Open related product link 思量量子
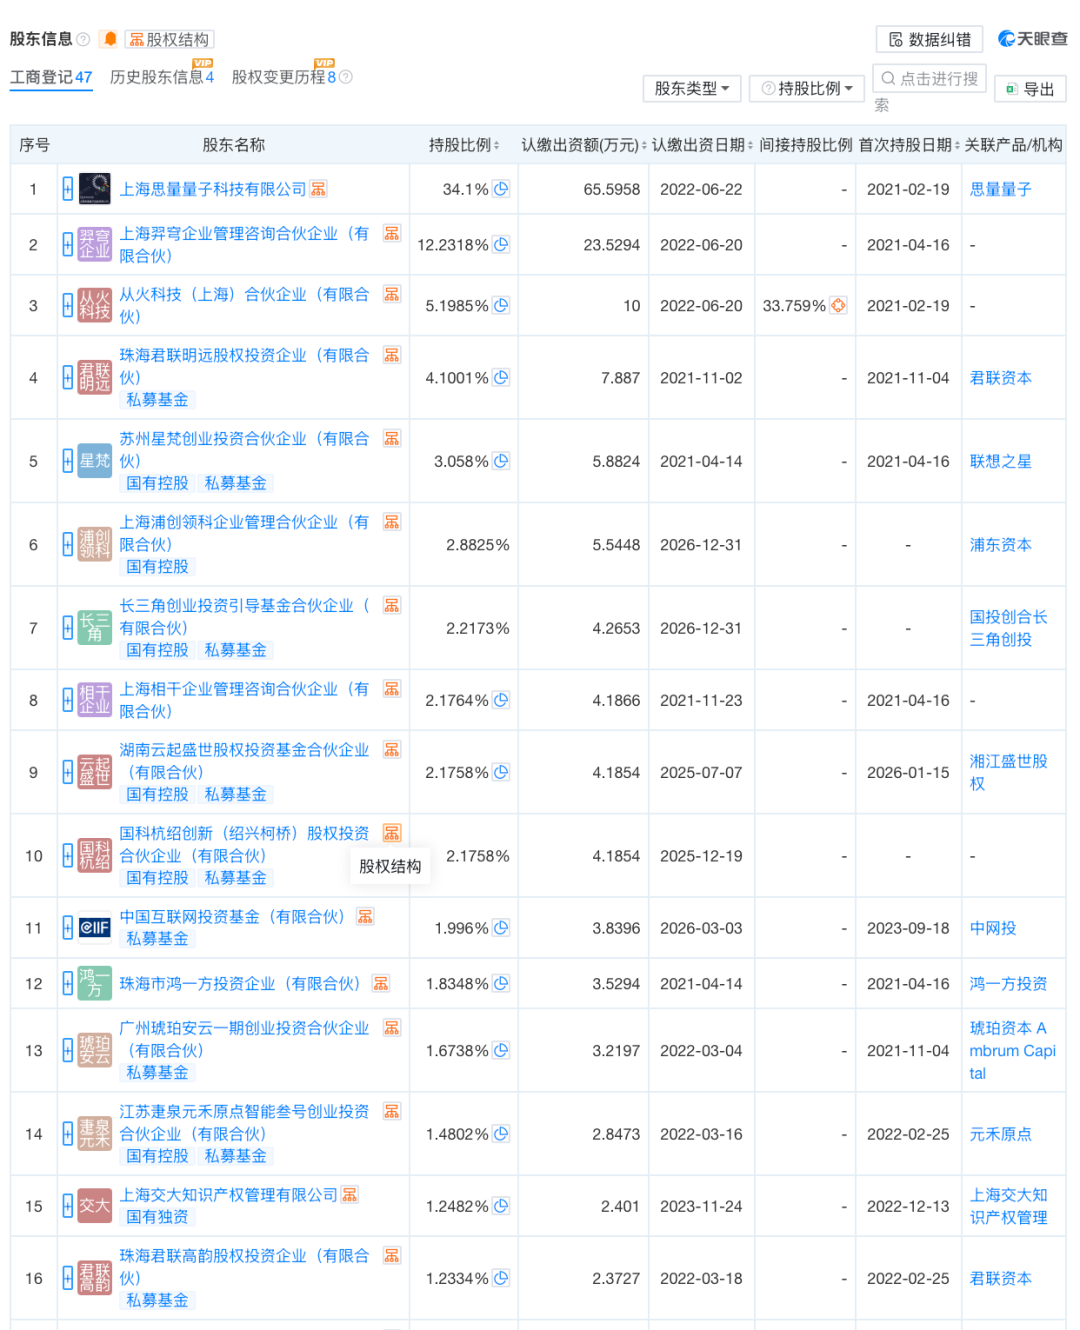The width and height of the screenshot is (1080, 1330). point(1001,189)
